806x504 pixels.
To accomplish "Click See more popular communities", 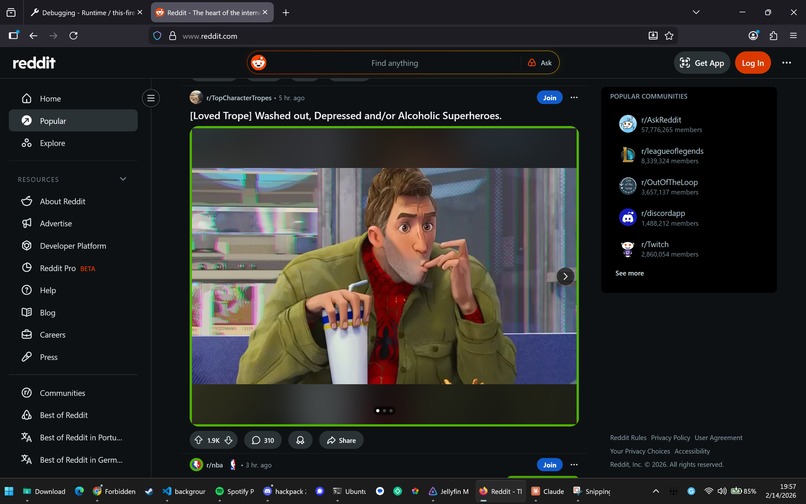I will [629, 273].
